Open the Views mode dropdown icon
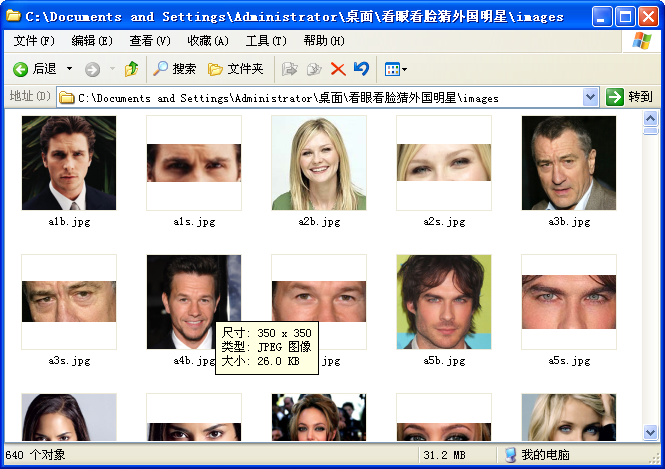This screenshot has height=469, width=665. (395, 69)
